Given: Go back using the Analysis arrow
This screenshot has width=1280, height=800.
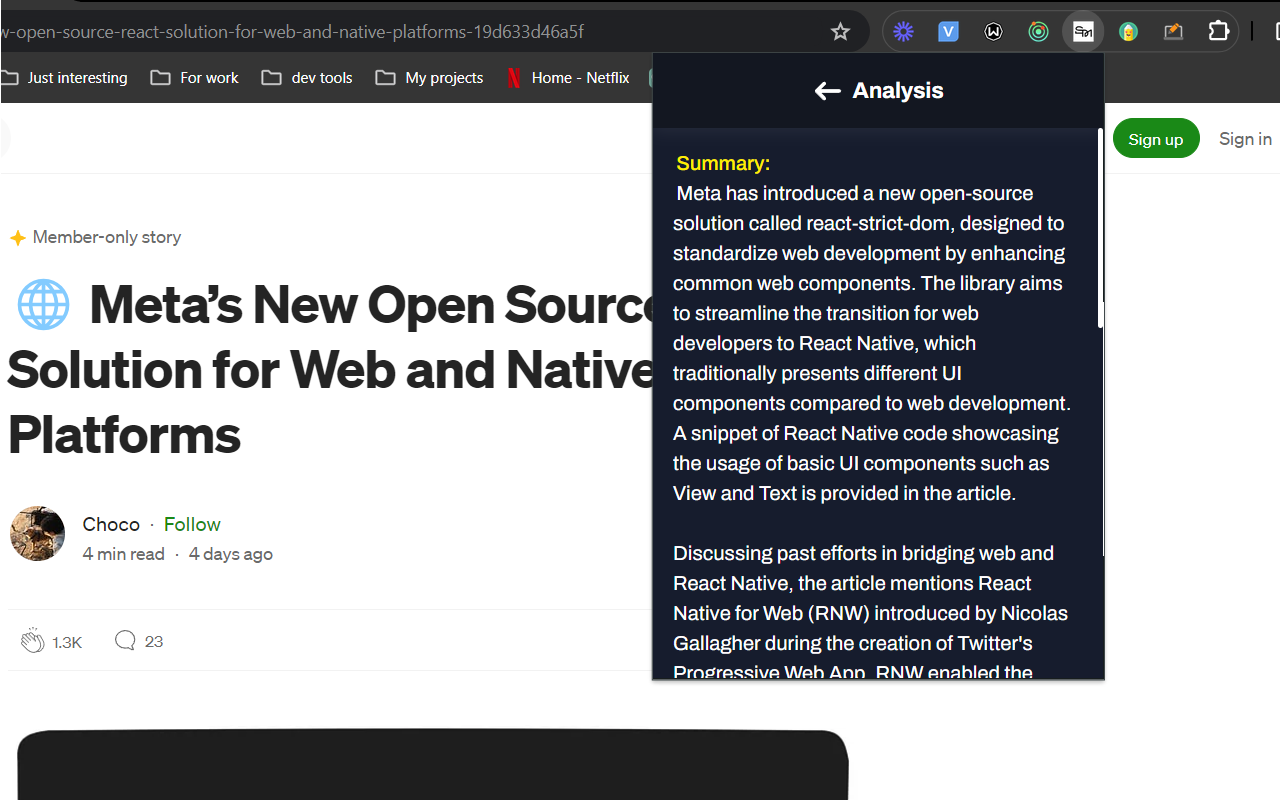Looking at the screenshot, I should (827, 91).
